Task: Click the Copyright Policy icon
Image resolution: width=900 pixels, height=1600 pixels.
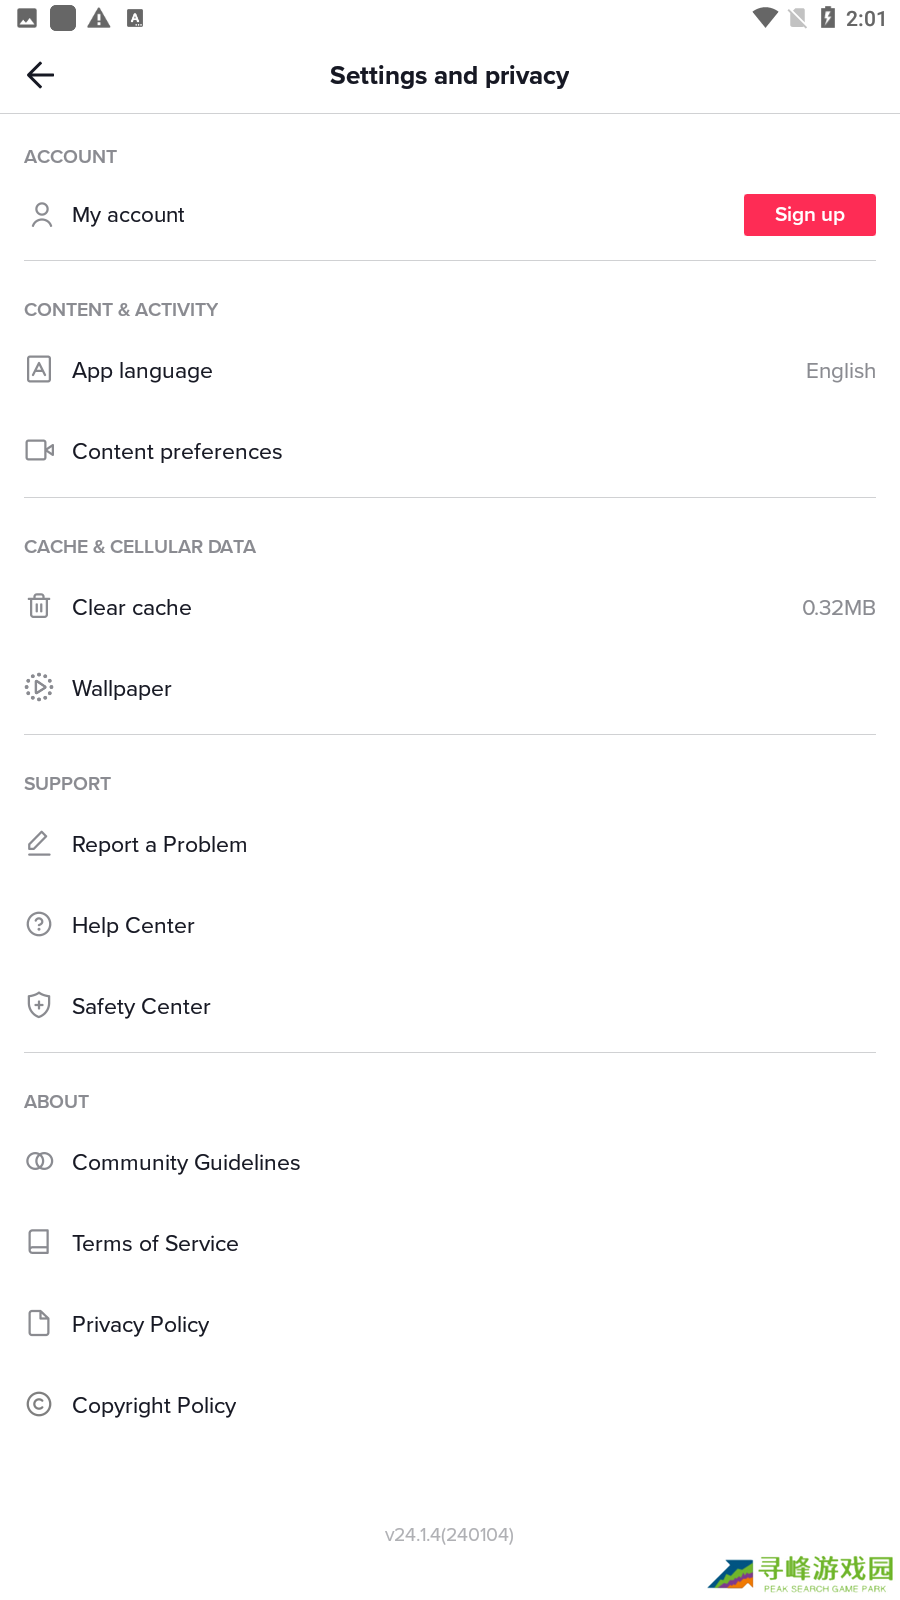Action: pyautogui.click(x=39, y=1404)
